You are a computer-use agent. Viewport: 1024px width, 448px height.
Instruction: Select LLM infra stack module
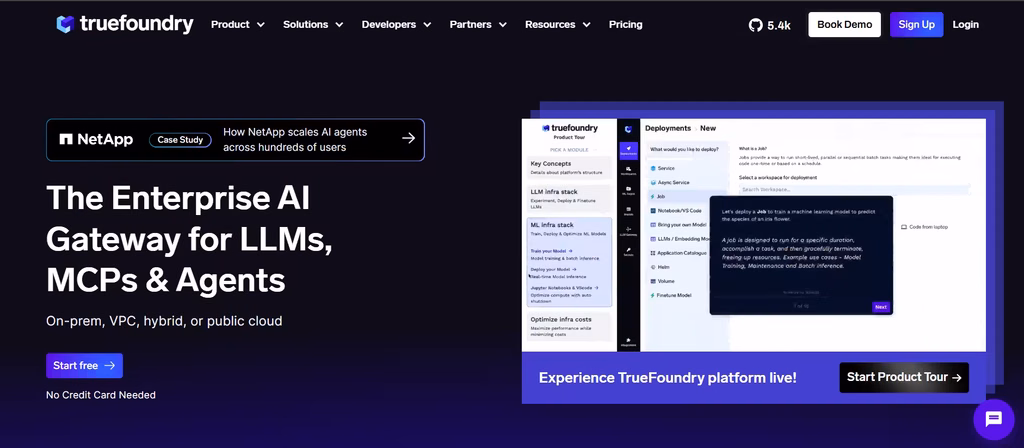click(x=569, y=199)
